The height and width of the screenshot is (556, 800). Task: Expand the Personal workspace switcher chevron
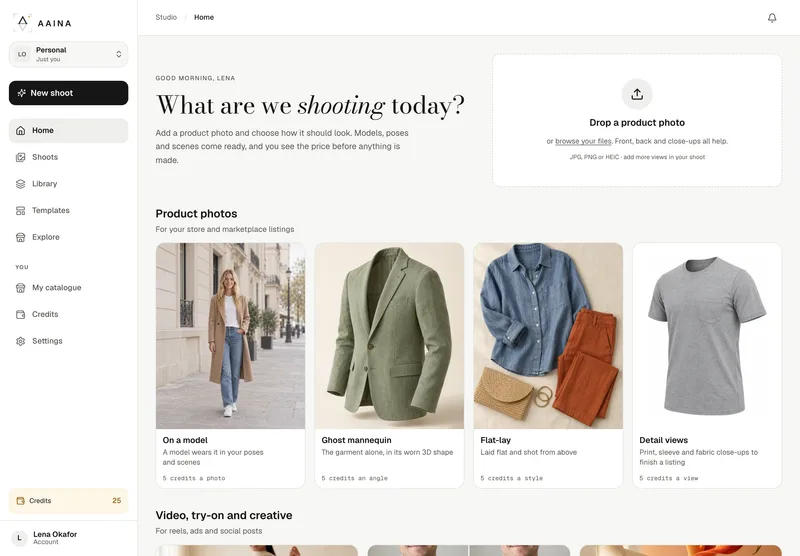118,54
